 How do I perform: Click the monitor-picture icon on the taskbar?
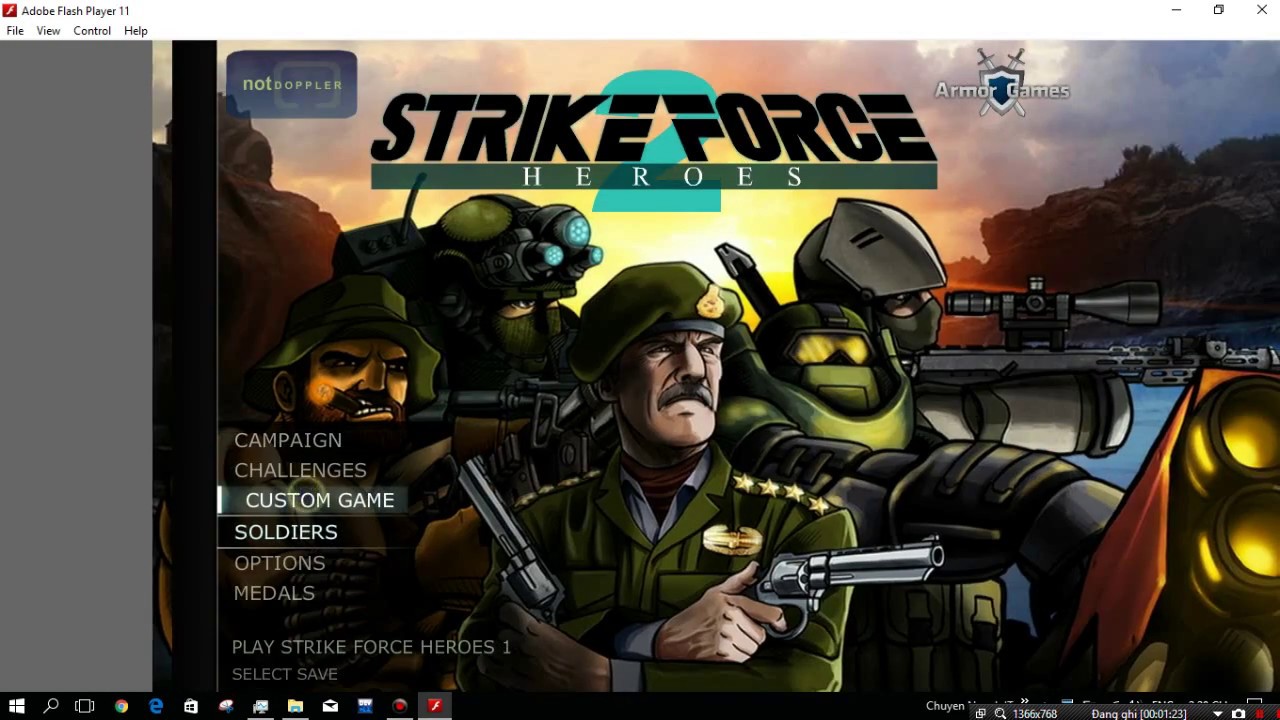tap(261, 706)
